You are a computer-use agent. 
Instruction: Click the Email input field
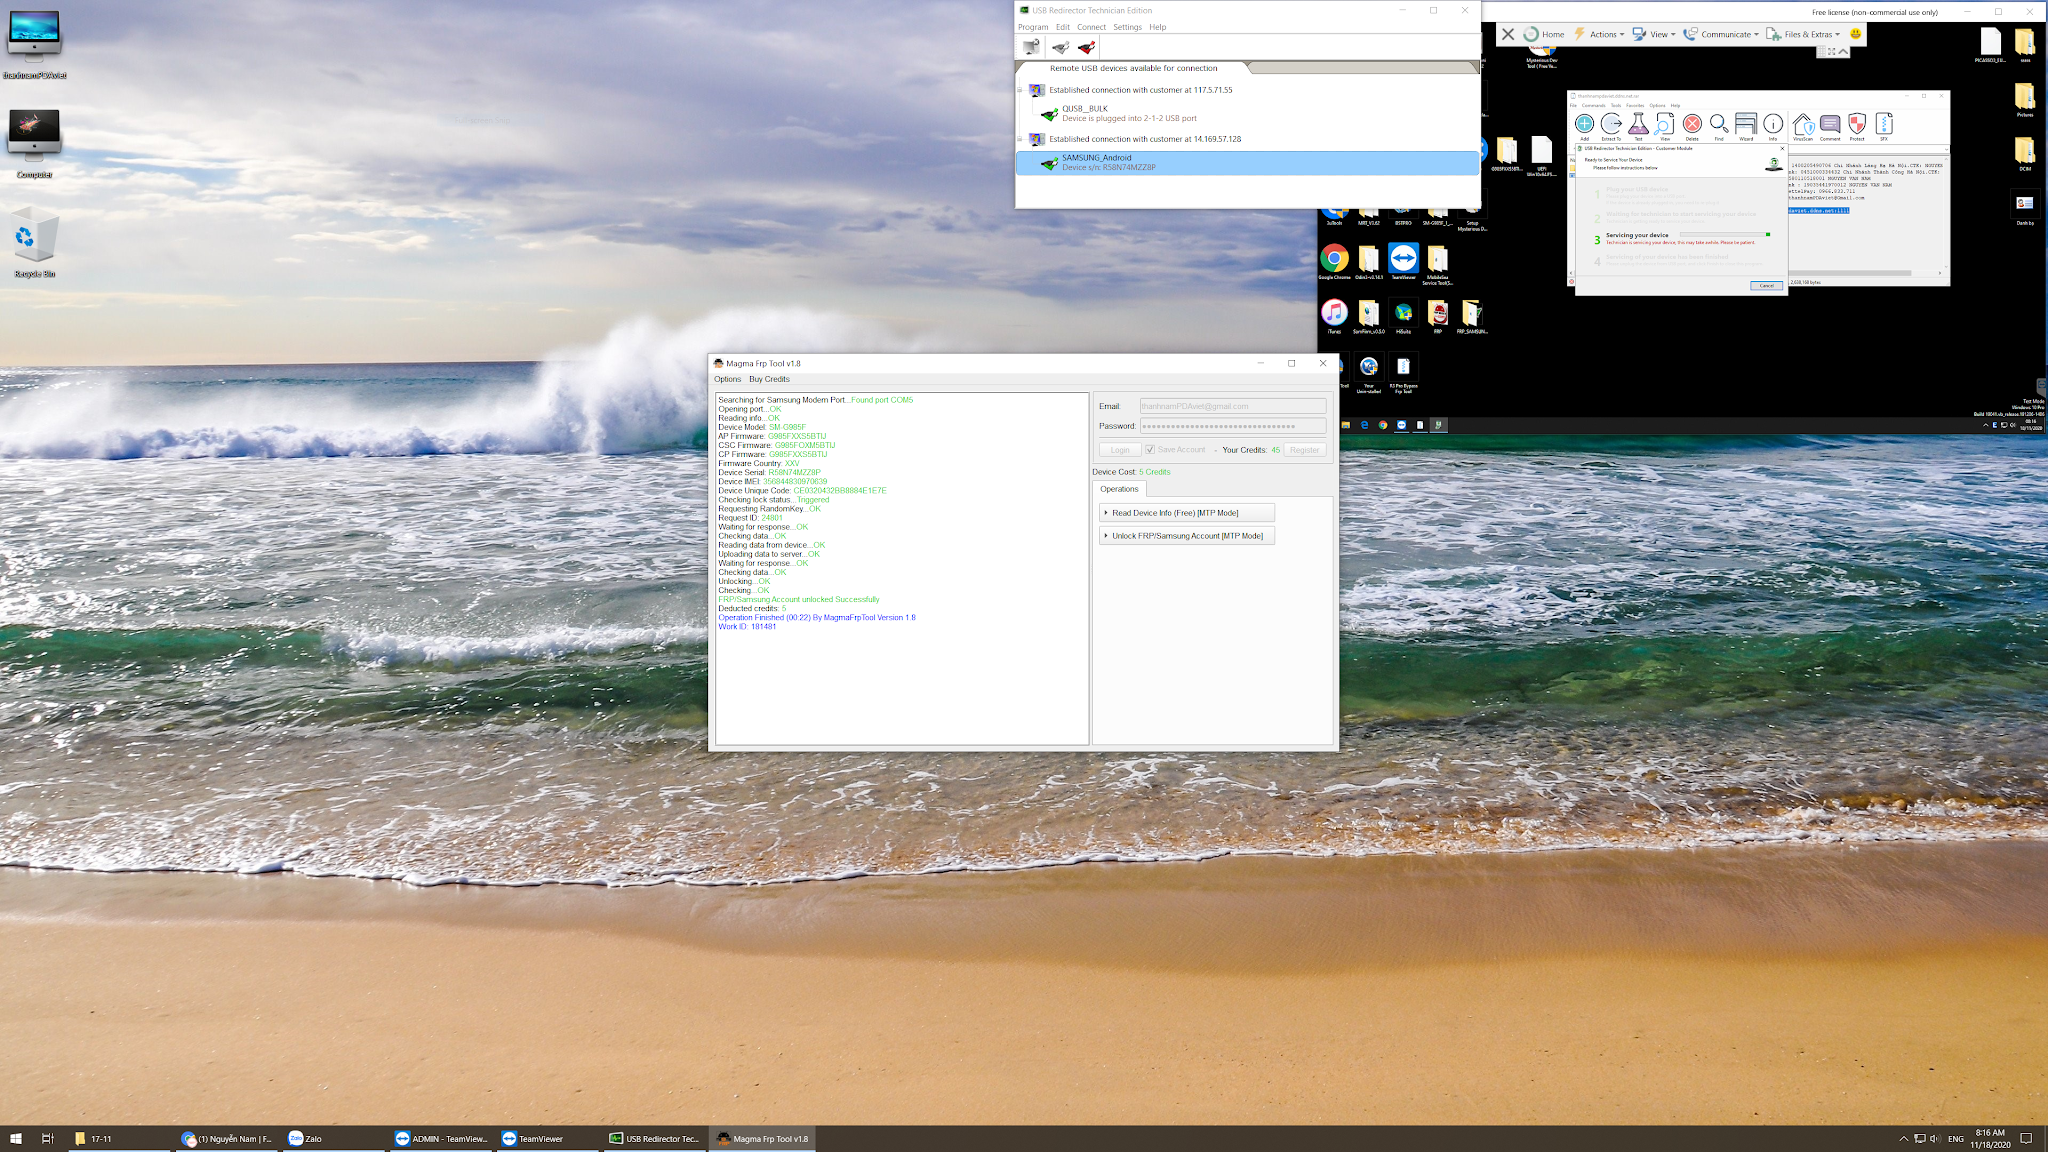coord(1232,406)
